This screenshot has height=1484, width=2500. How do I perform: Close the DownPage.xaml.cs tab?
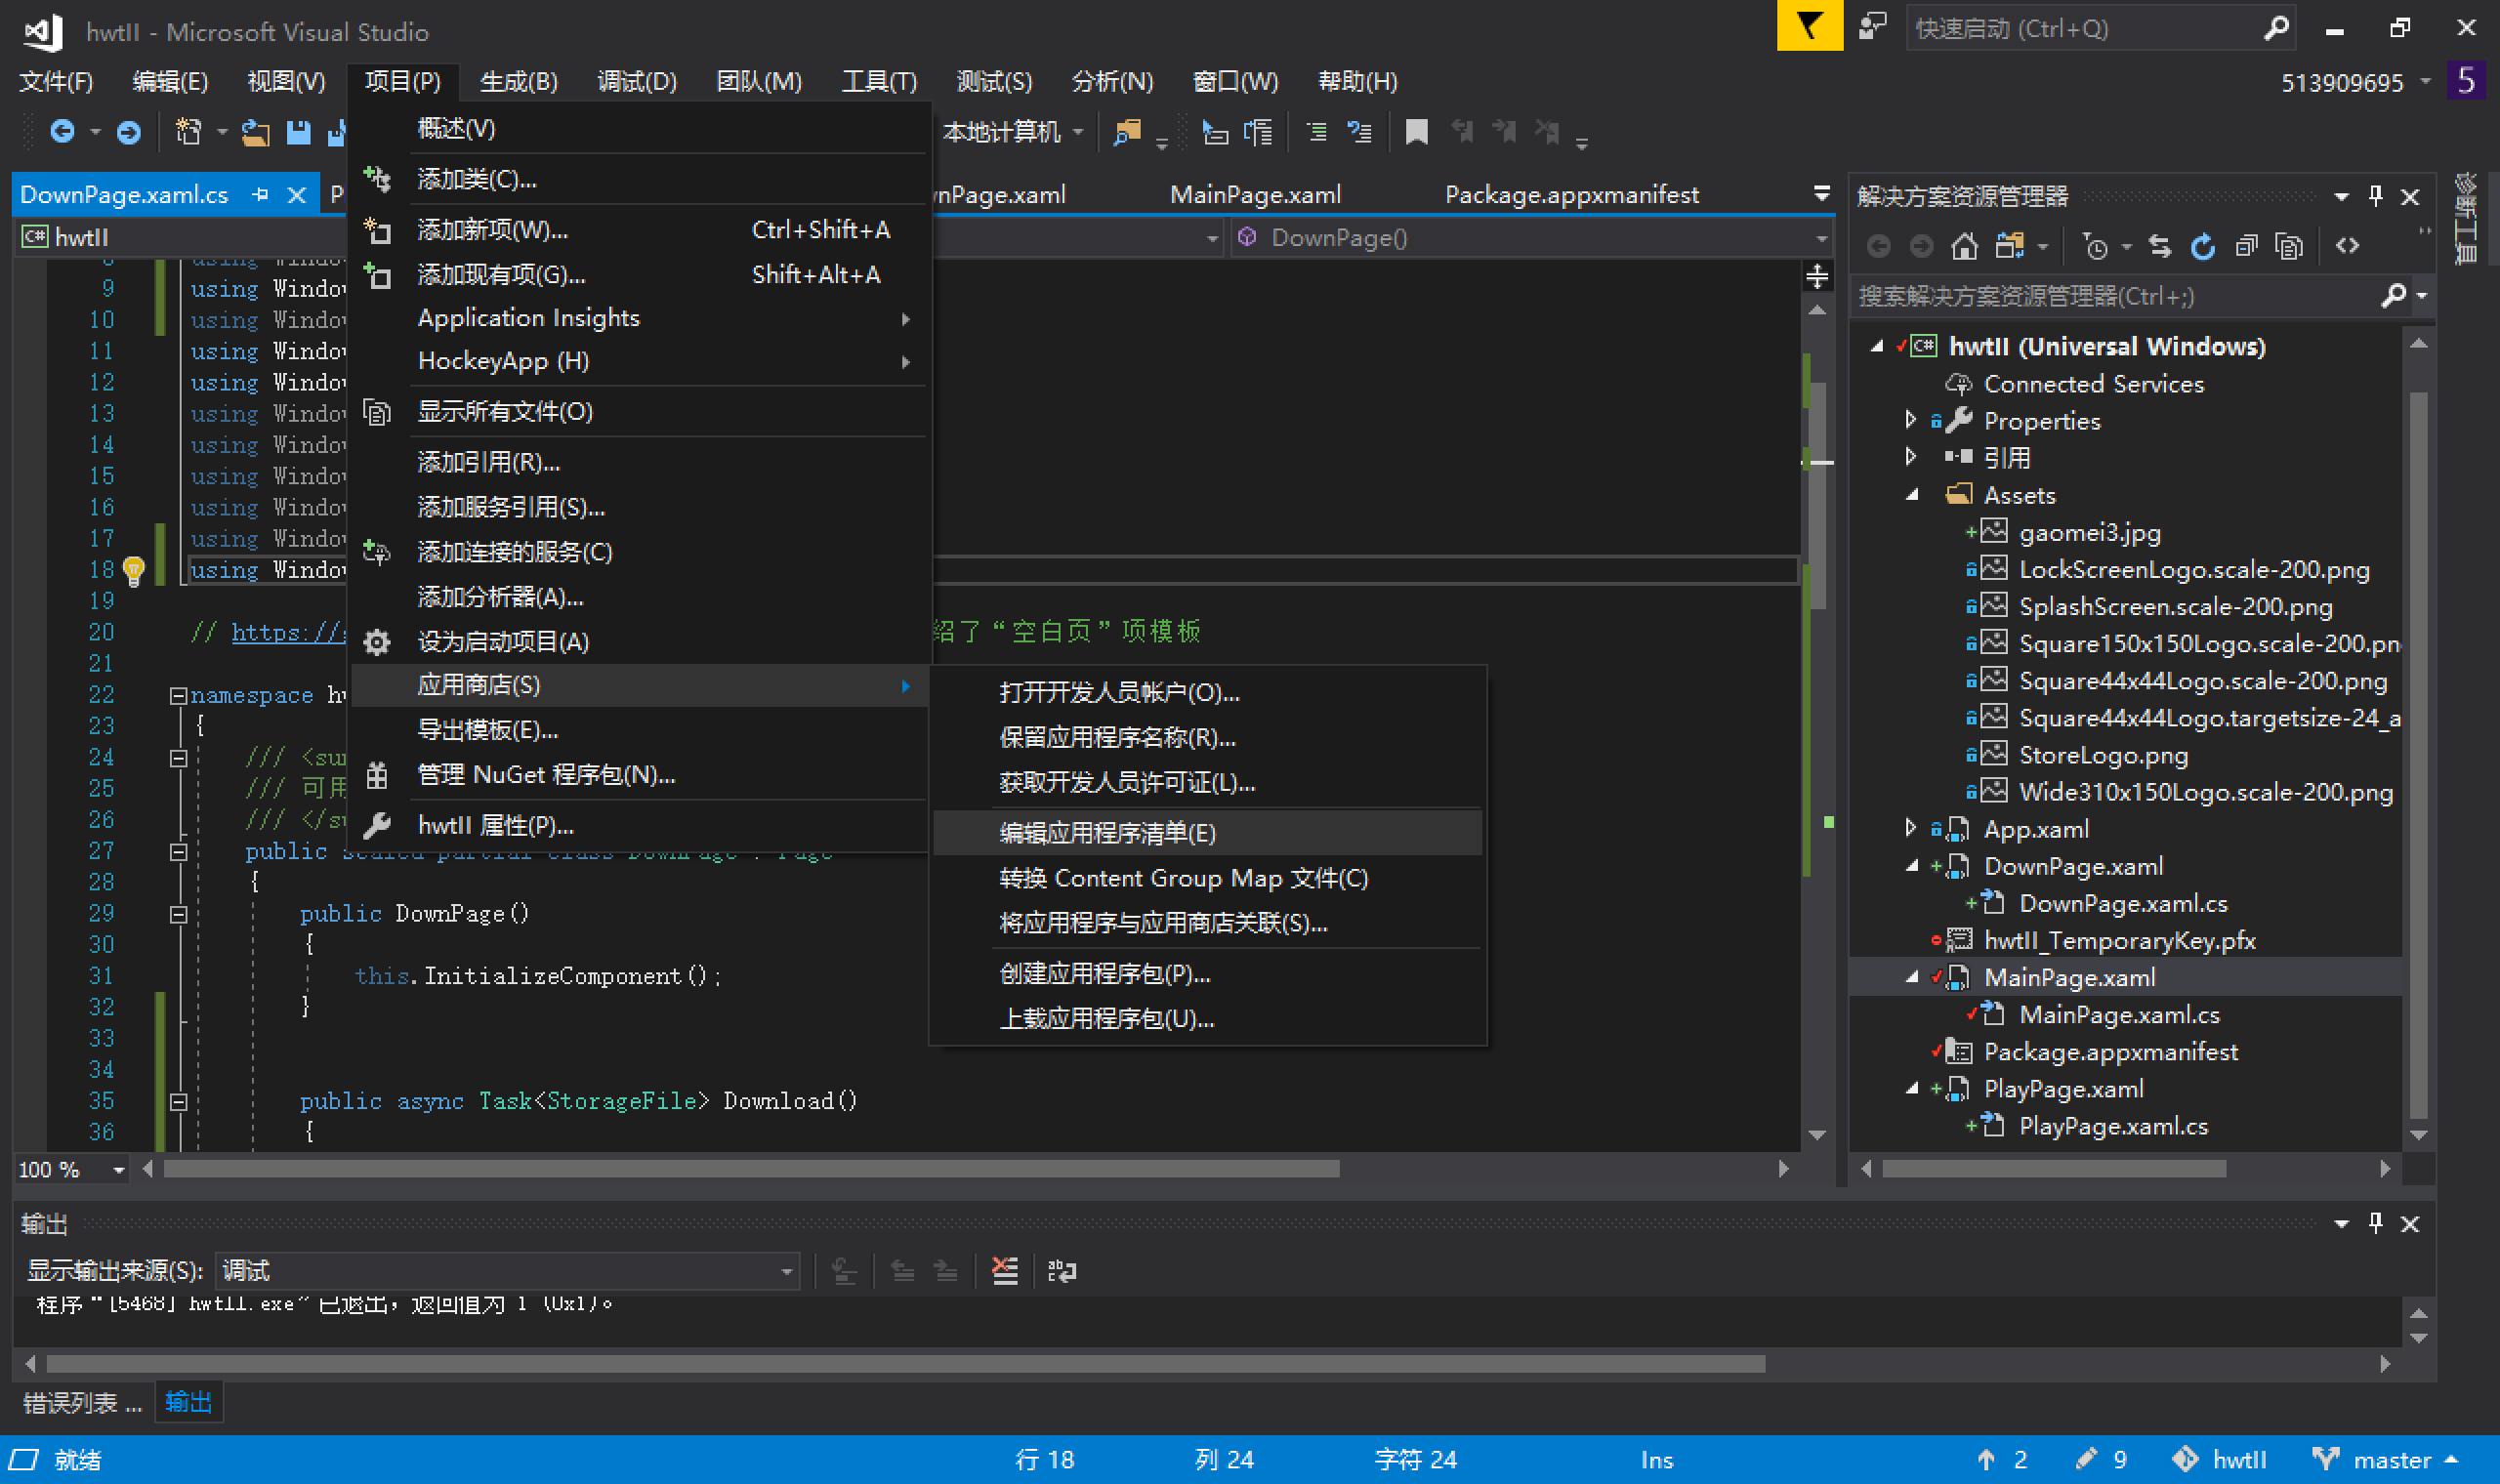tap(296, 195)
